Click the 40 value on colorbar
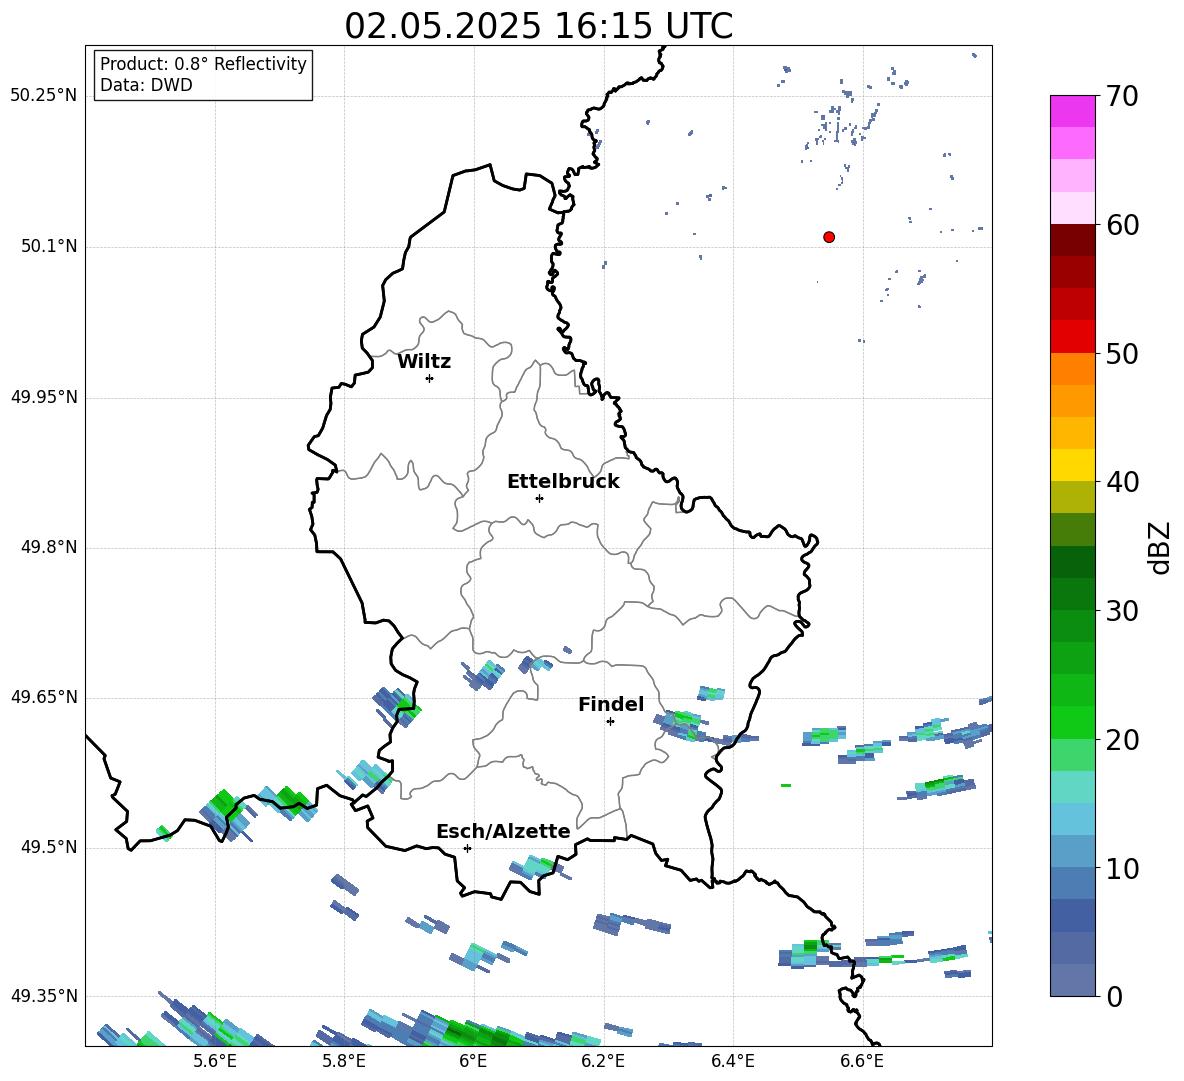This screenshot has width=1184, height=1081. [x=1122, y=482]
